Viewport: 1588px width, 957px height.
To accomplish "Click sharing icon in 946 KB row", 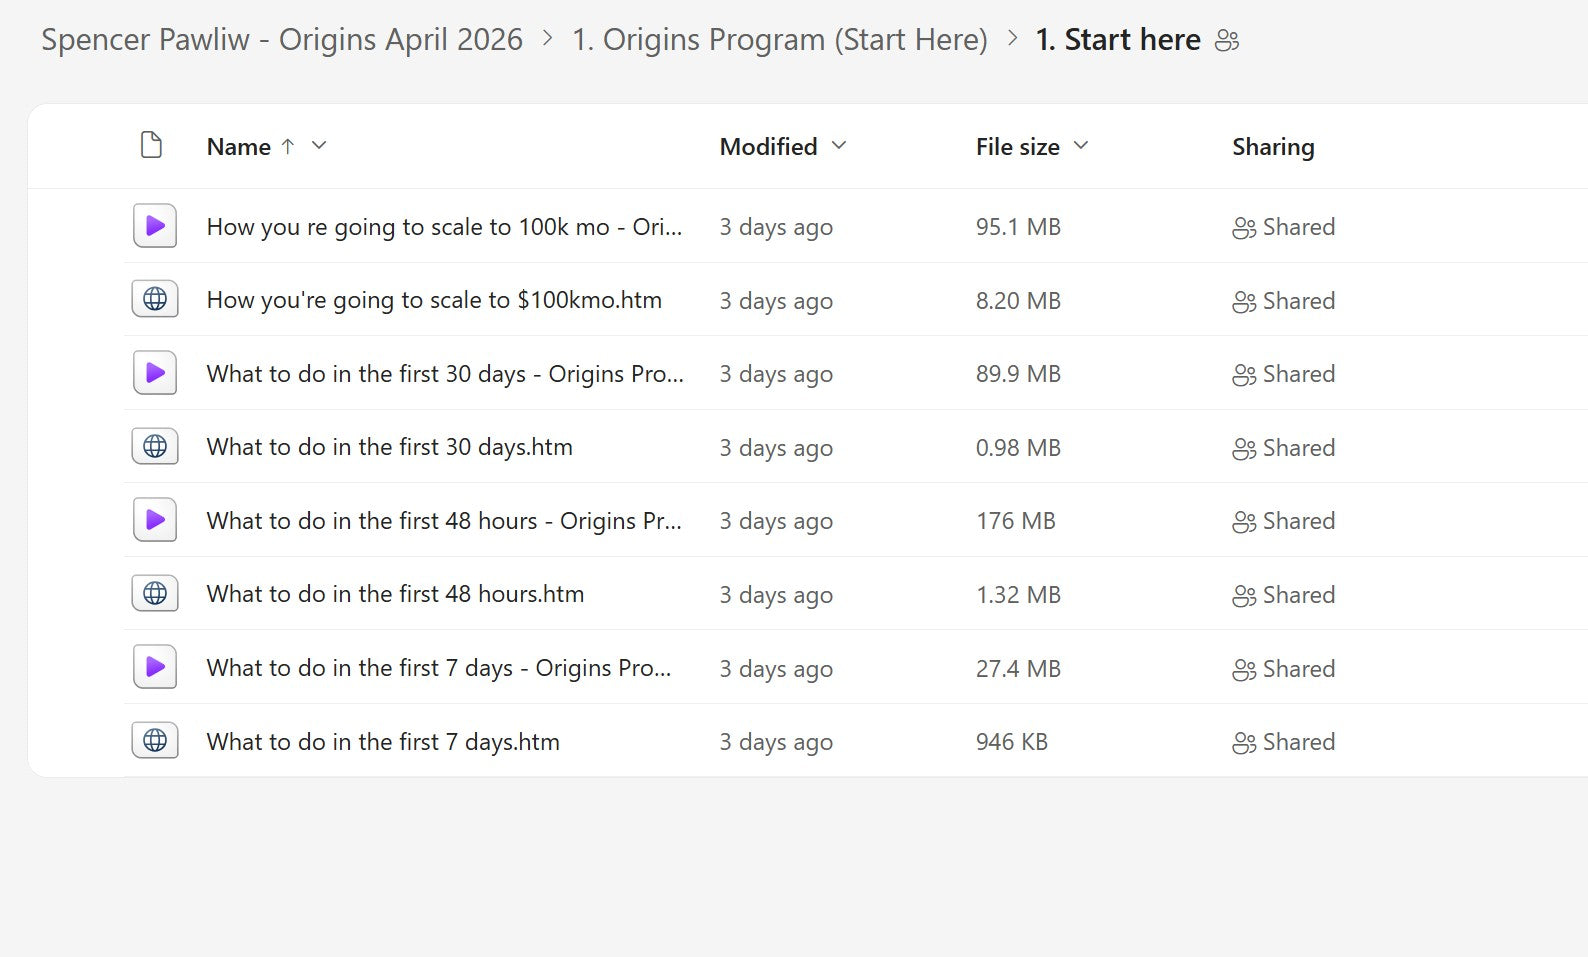I will click(1244, 743).
